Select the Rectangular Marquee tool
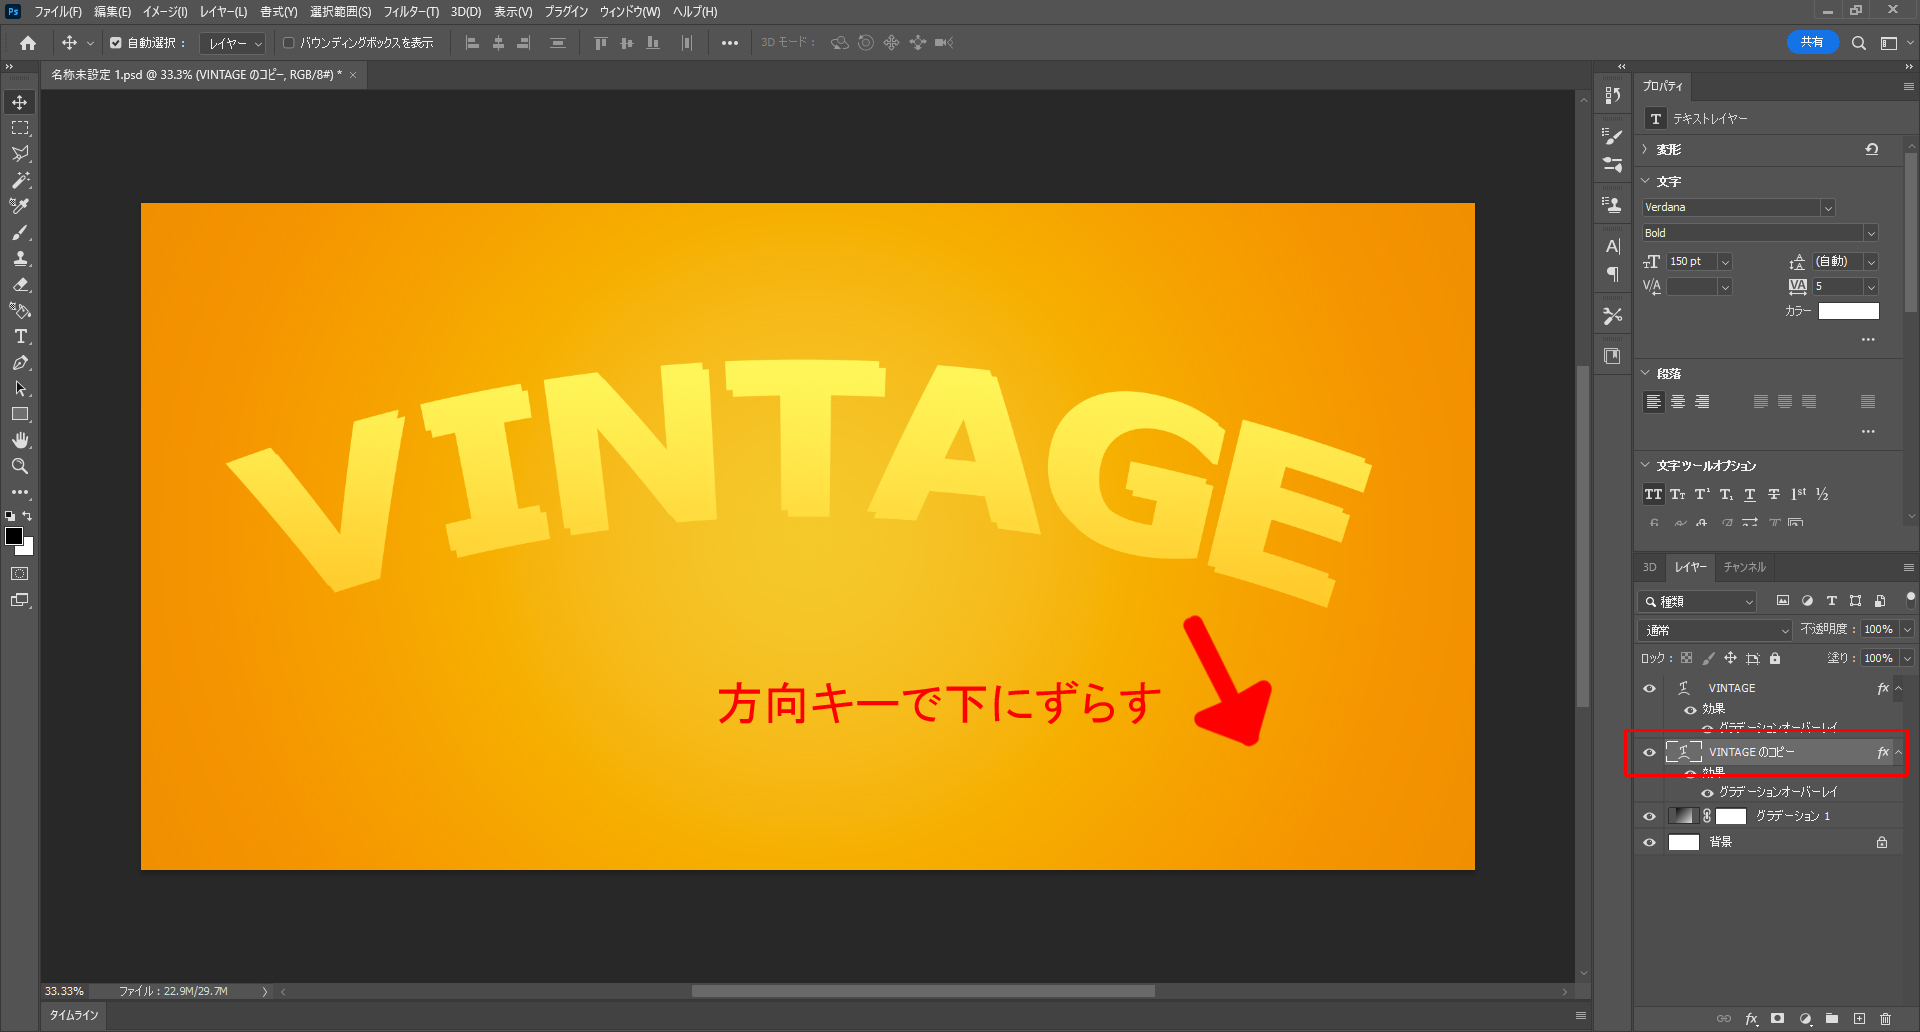Image resolution: width=1920 pixels, height=1032 pixels. (x=20, y=128)
